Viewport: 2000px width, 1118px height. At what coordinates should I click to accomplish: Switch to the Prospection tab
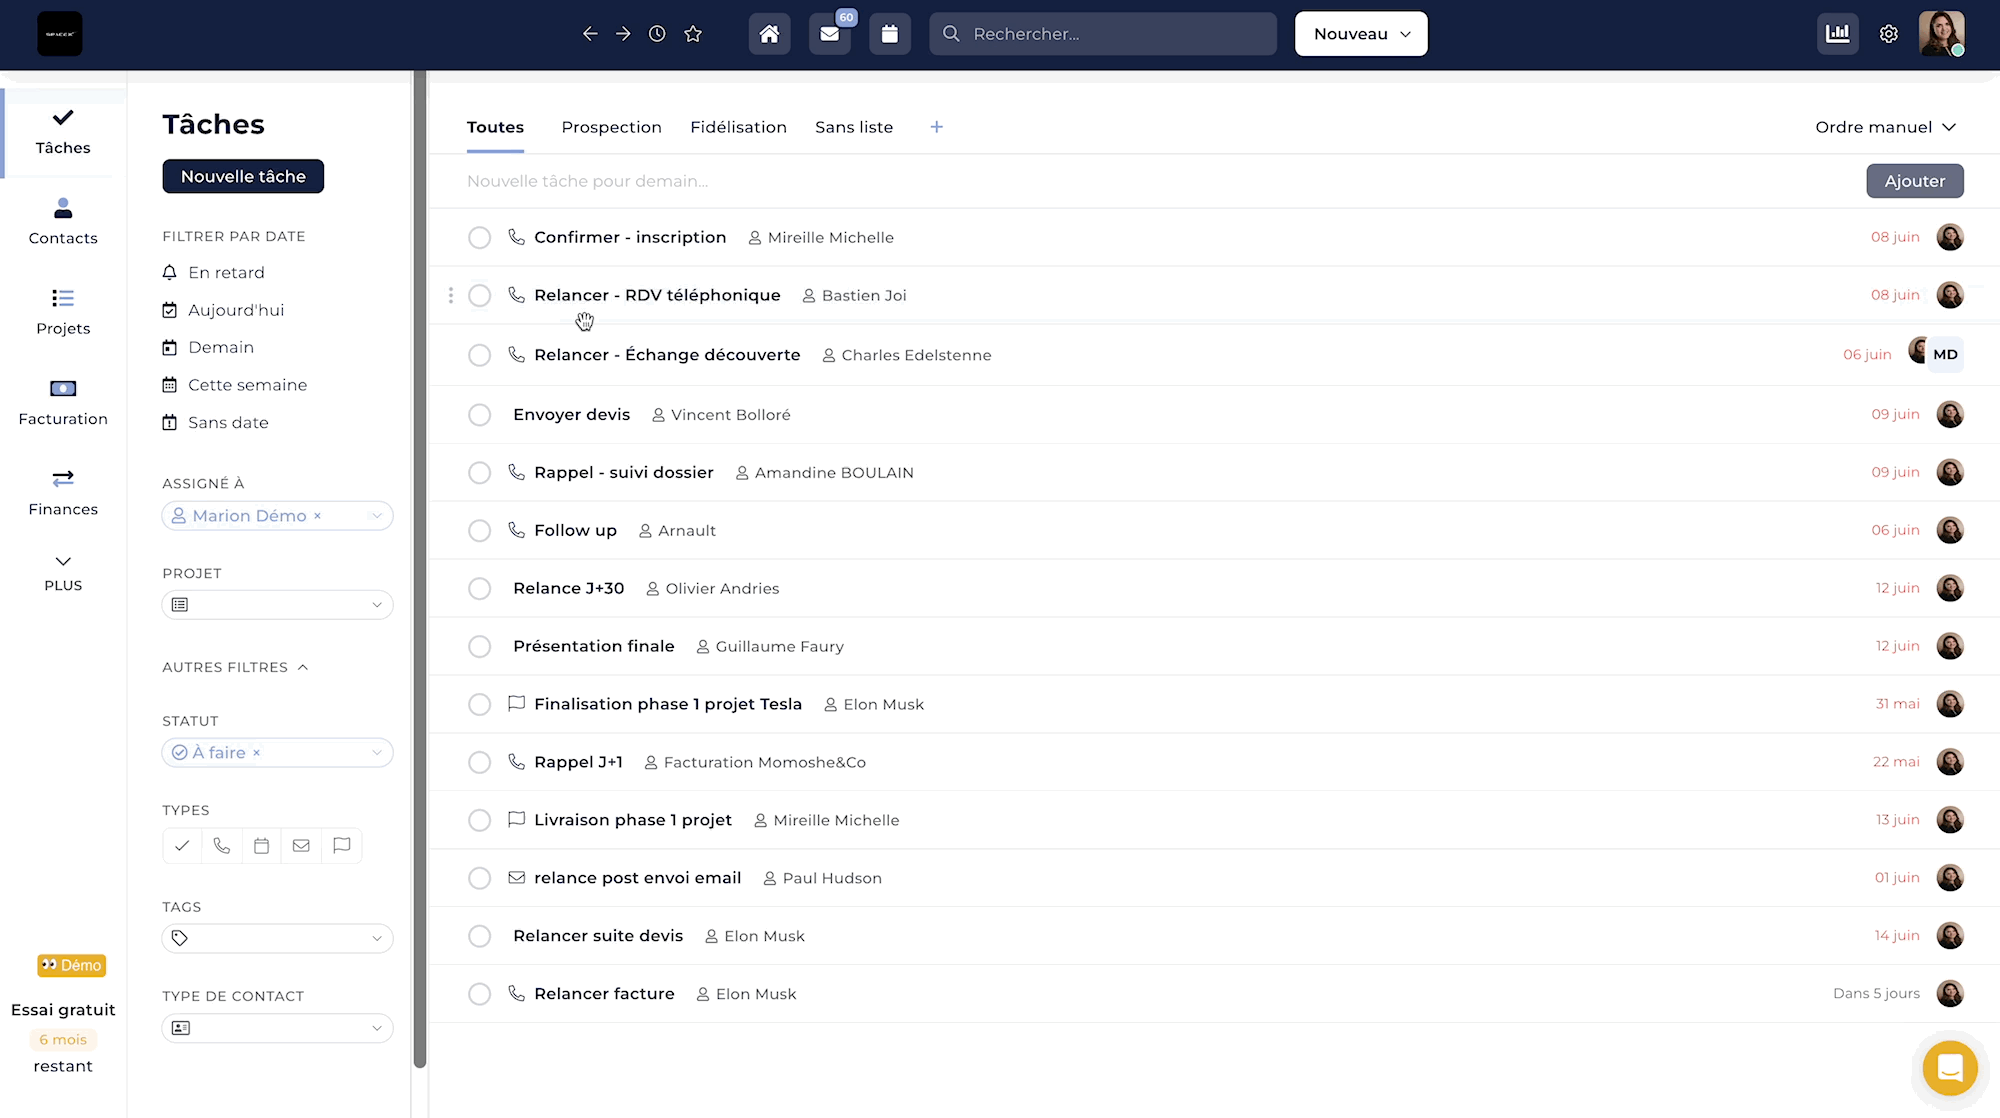(x=611, y=127)
